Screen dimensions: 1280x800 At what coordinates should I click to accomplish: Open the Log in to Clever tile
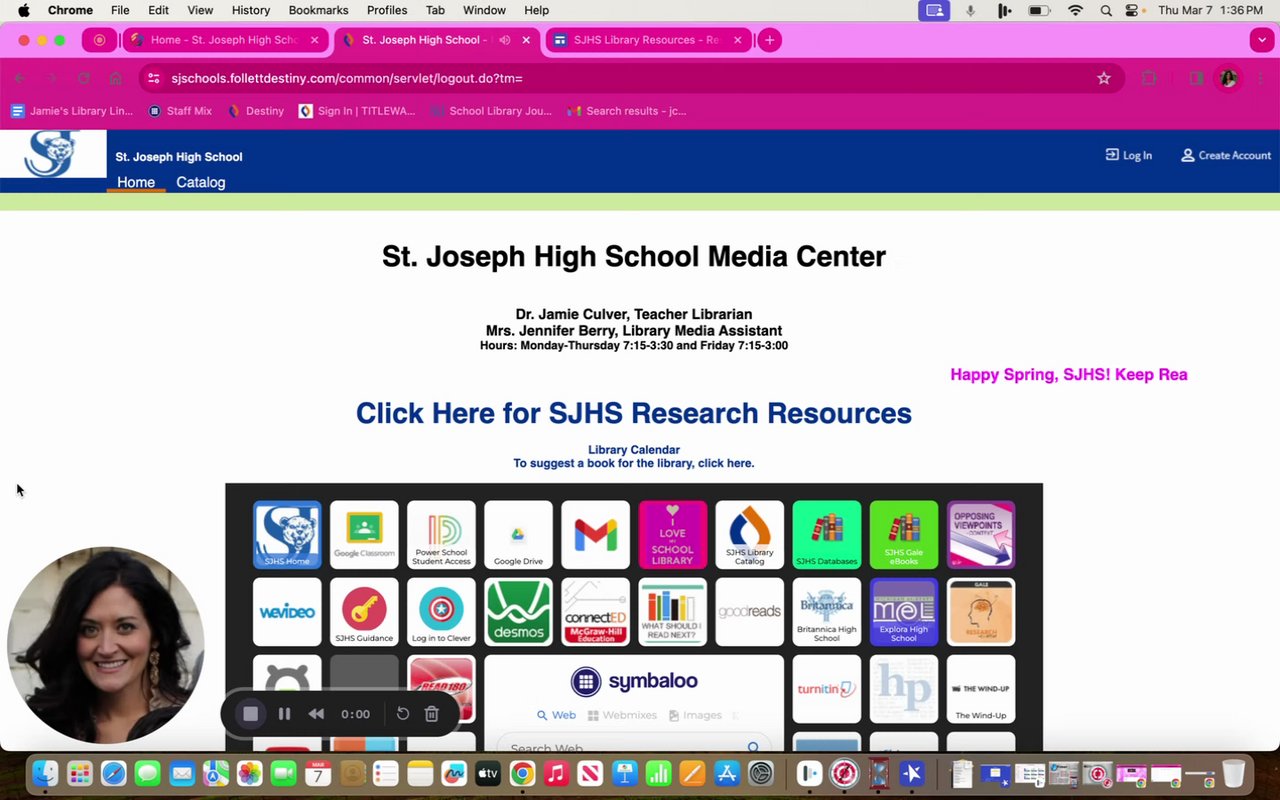point(441,612)
